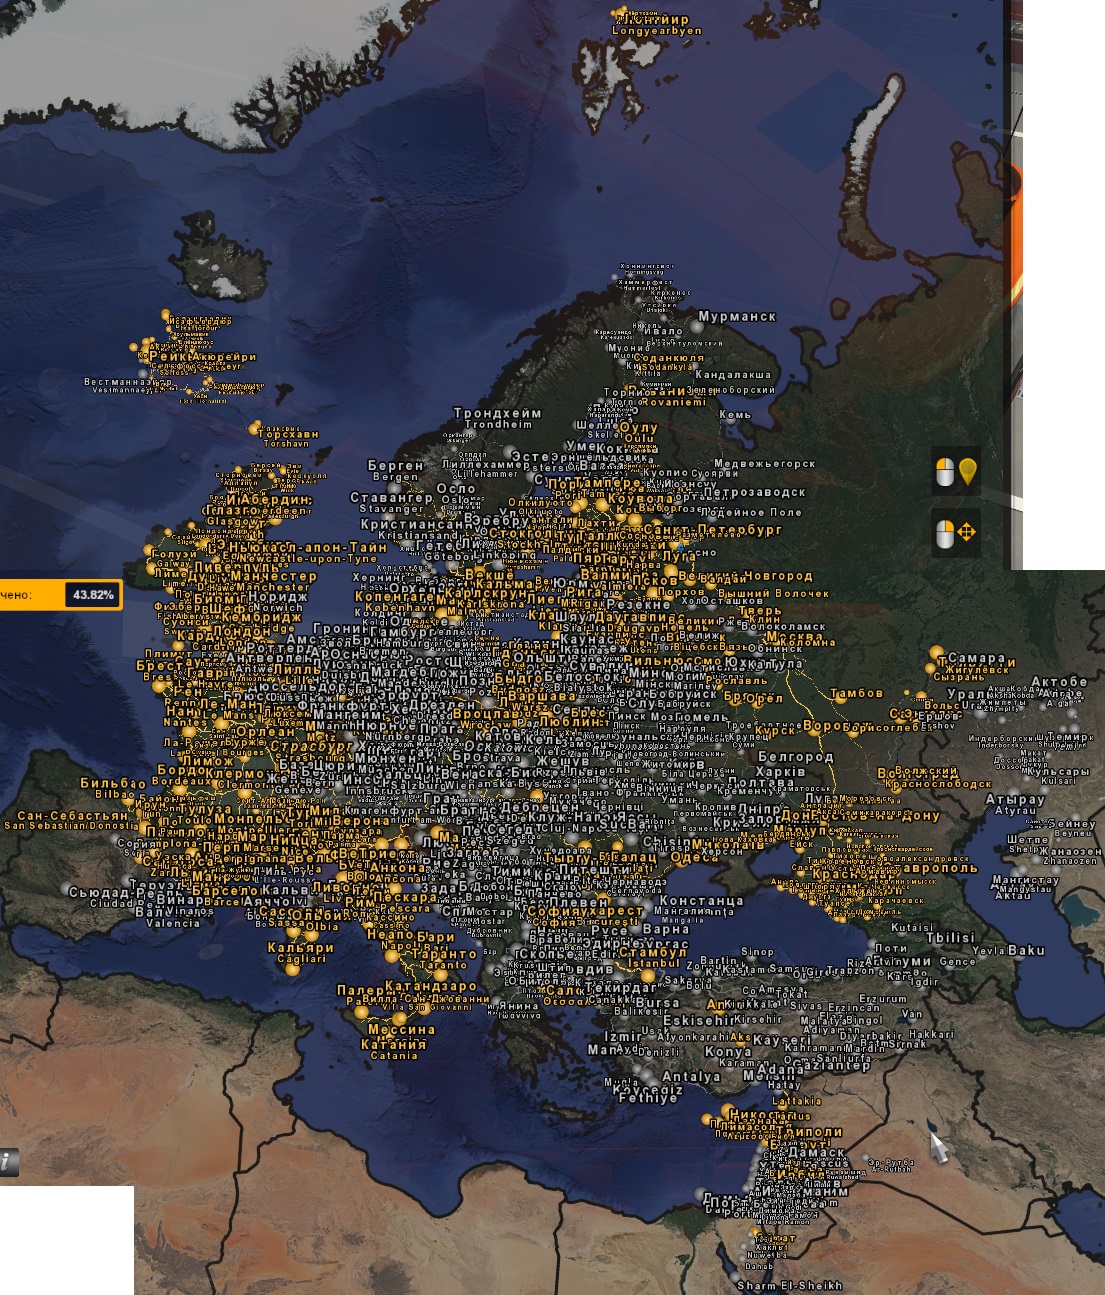Select the Sharm El-Sheikh label
Image resolution: width=1105 pixels, height=1295 pixels.
coord(789,1286)
